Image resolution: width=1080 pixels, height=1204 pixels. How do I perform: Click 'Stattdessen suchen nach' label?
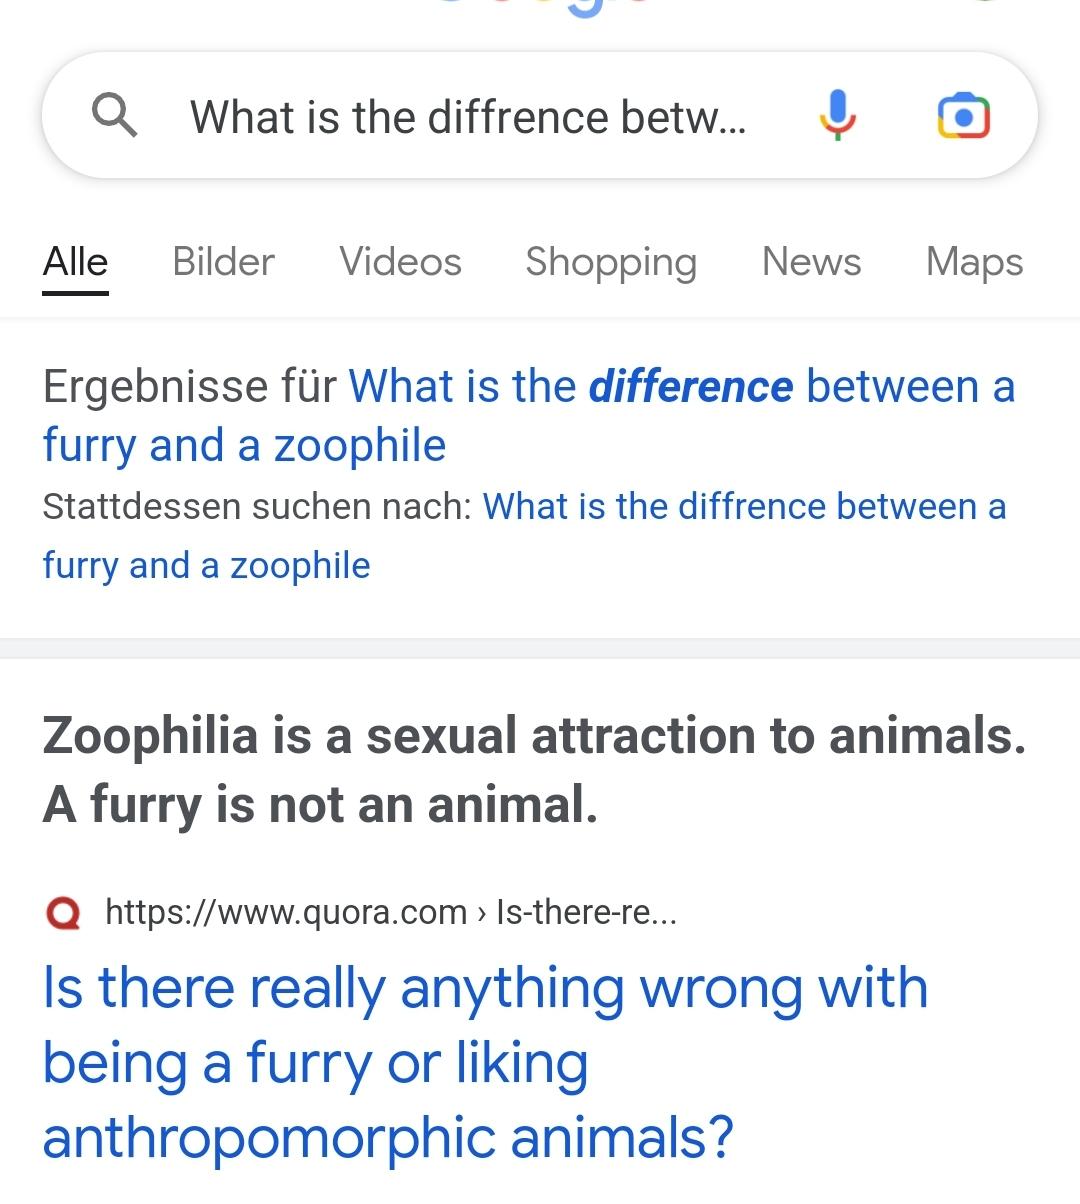coord(256,507)
